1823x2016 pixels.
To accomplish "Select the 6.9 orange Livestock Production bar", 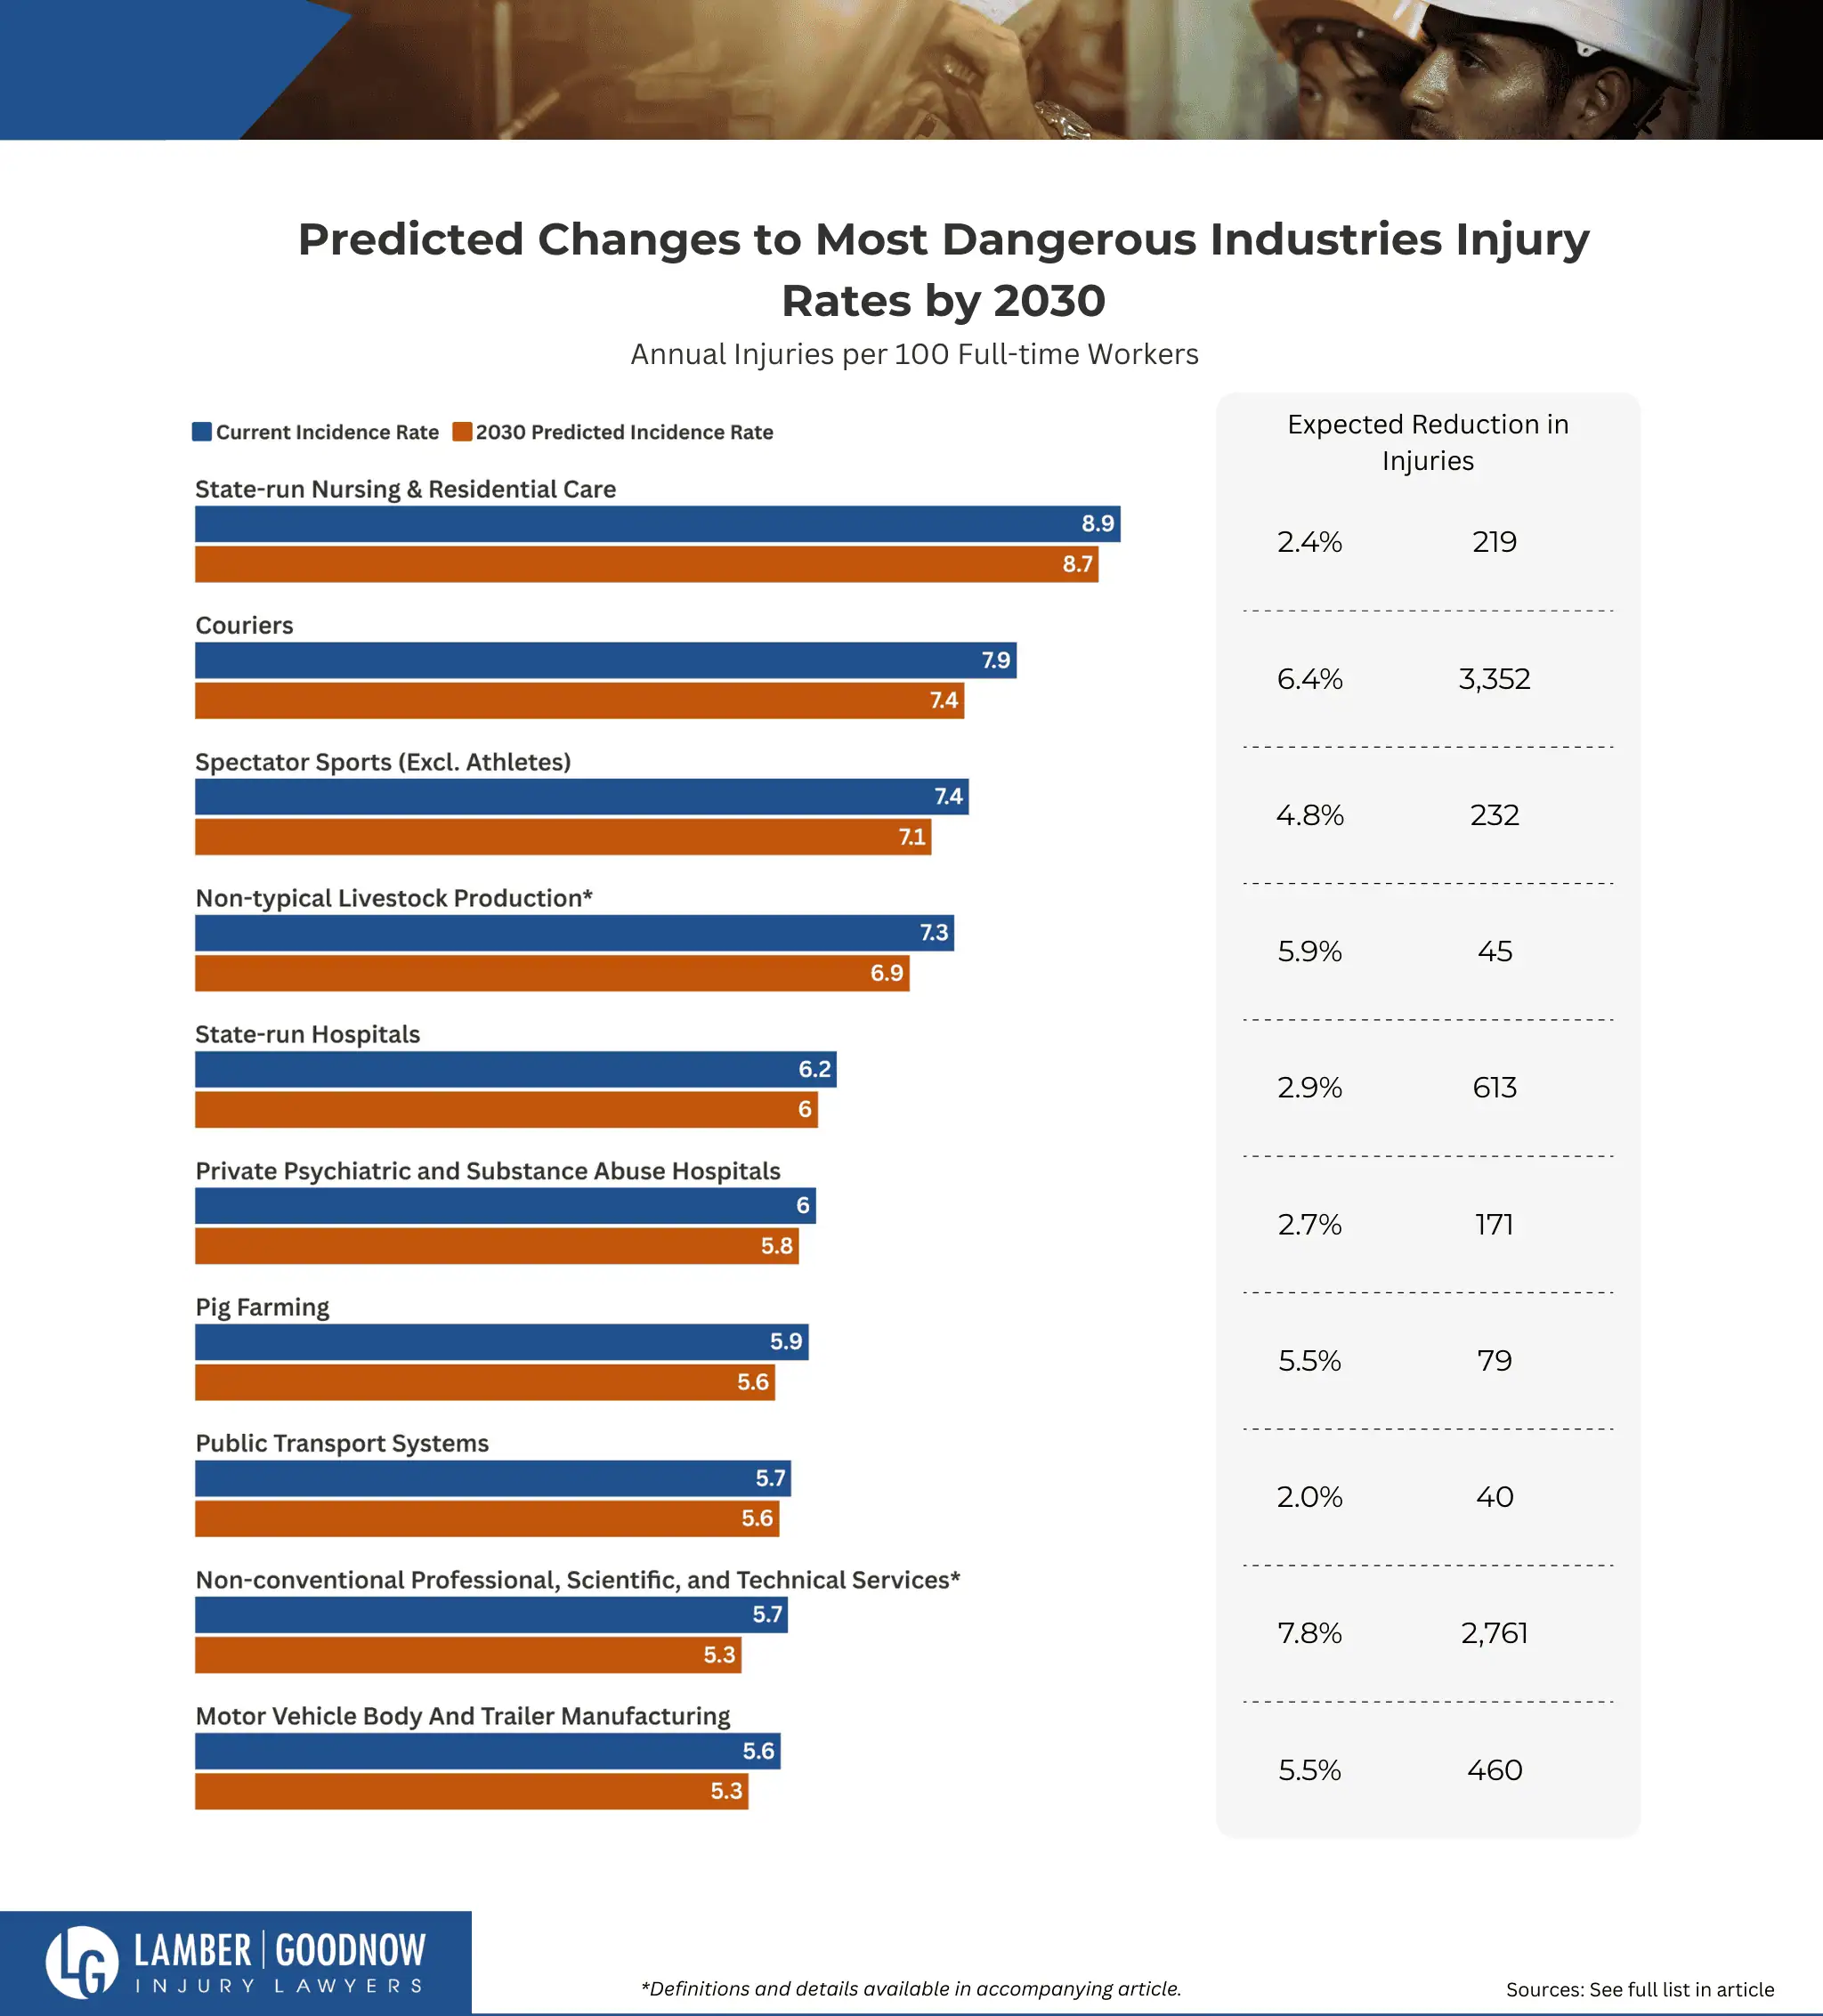I will 552,972.
